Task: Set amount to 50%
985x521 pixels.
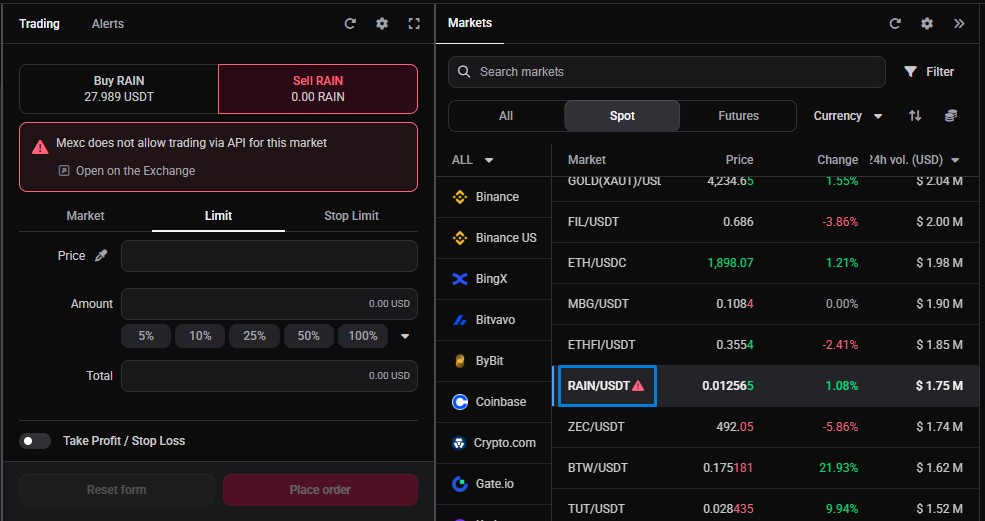Action: click(x=308, y=336)
